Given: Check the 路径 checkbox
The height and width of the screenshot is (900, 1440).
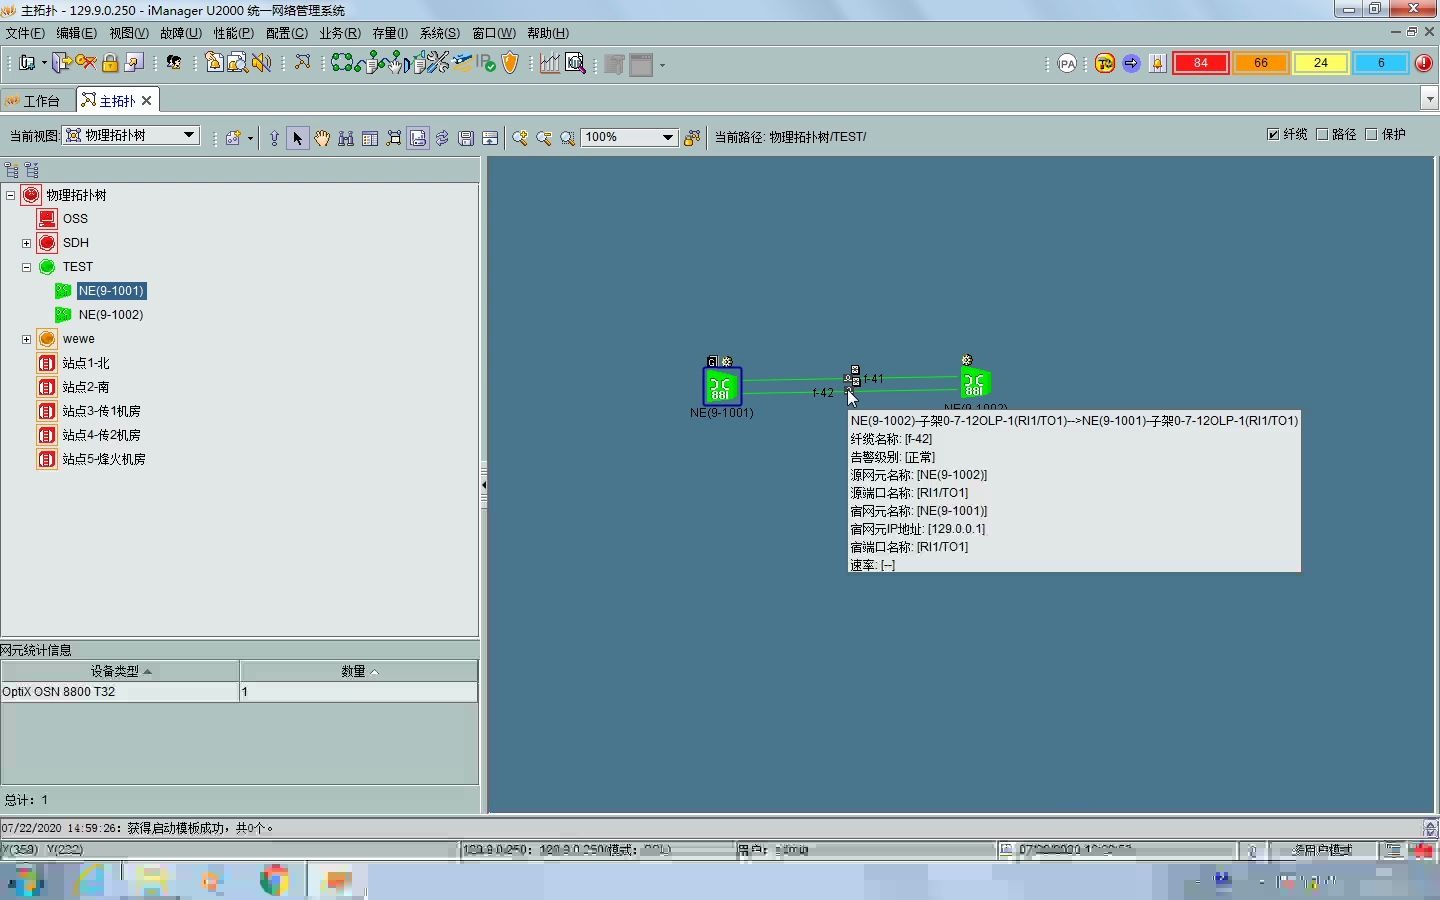Looking at the screenshot, I should 1322,135.
